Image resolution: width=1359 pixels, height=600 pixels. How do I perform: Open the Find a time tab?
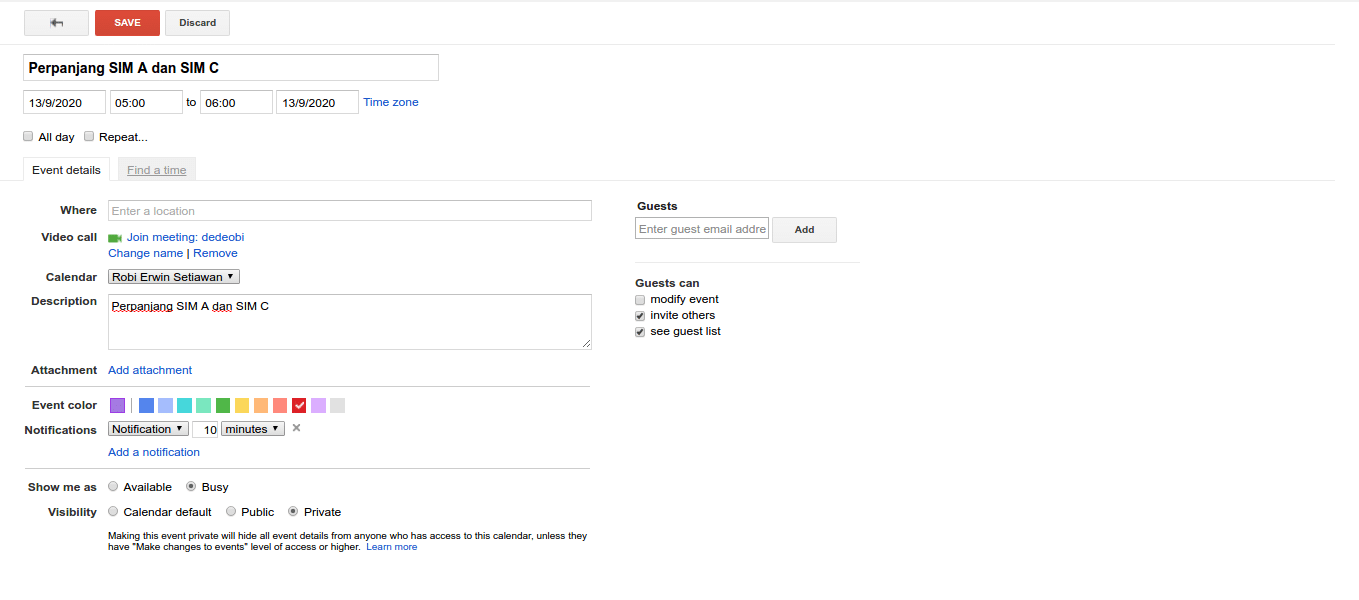click(x=157, y=170)
